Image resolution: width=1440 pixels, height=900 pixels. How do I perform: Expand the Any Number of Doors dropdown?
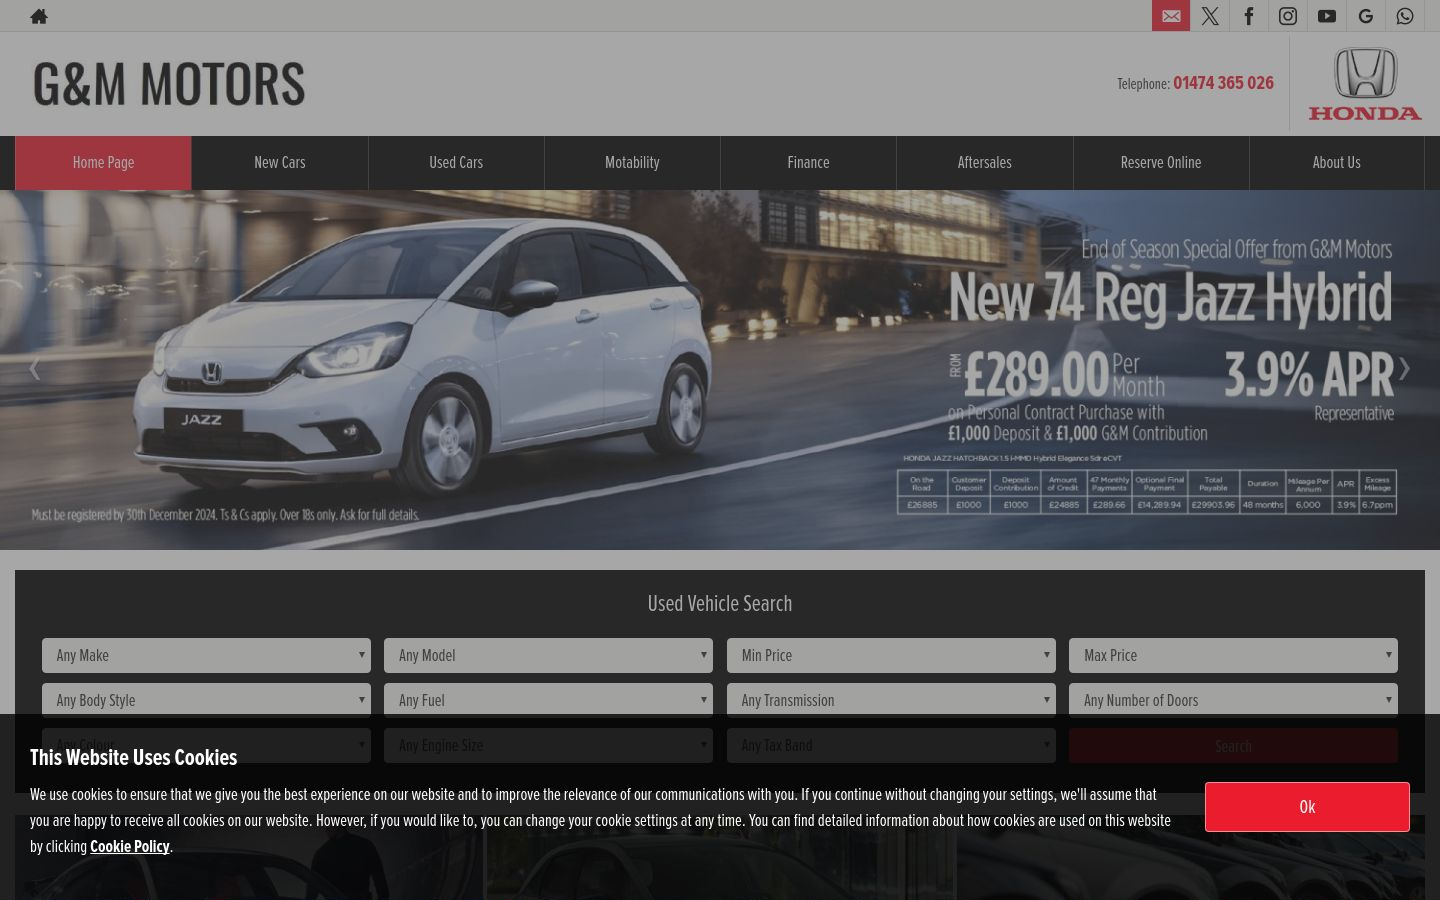(1233, 699)
